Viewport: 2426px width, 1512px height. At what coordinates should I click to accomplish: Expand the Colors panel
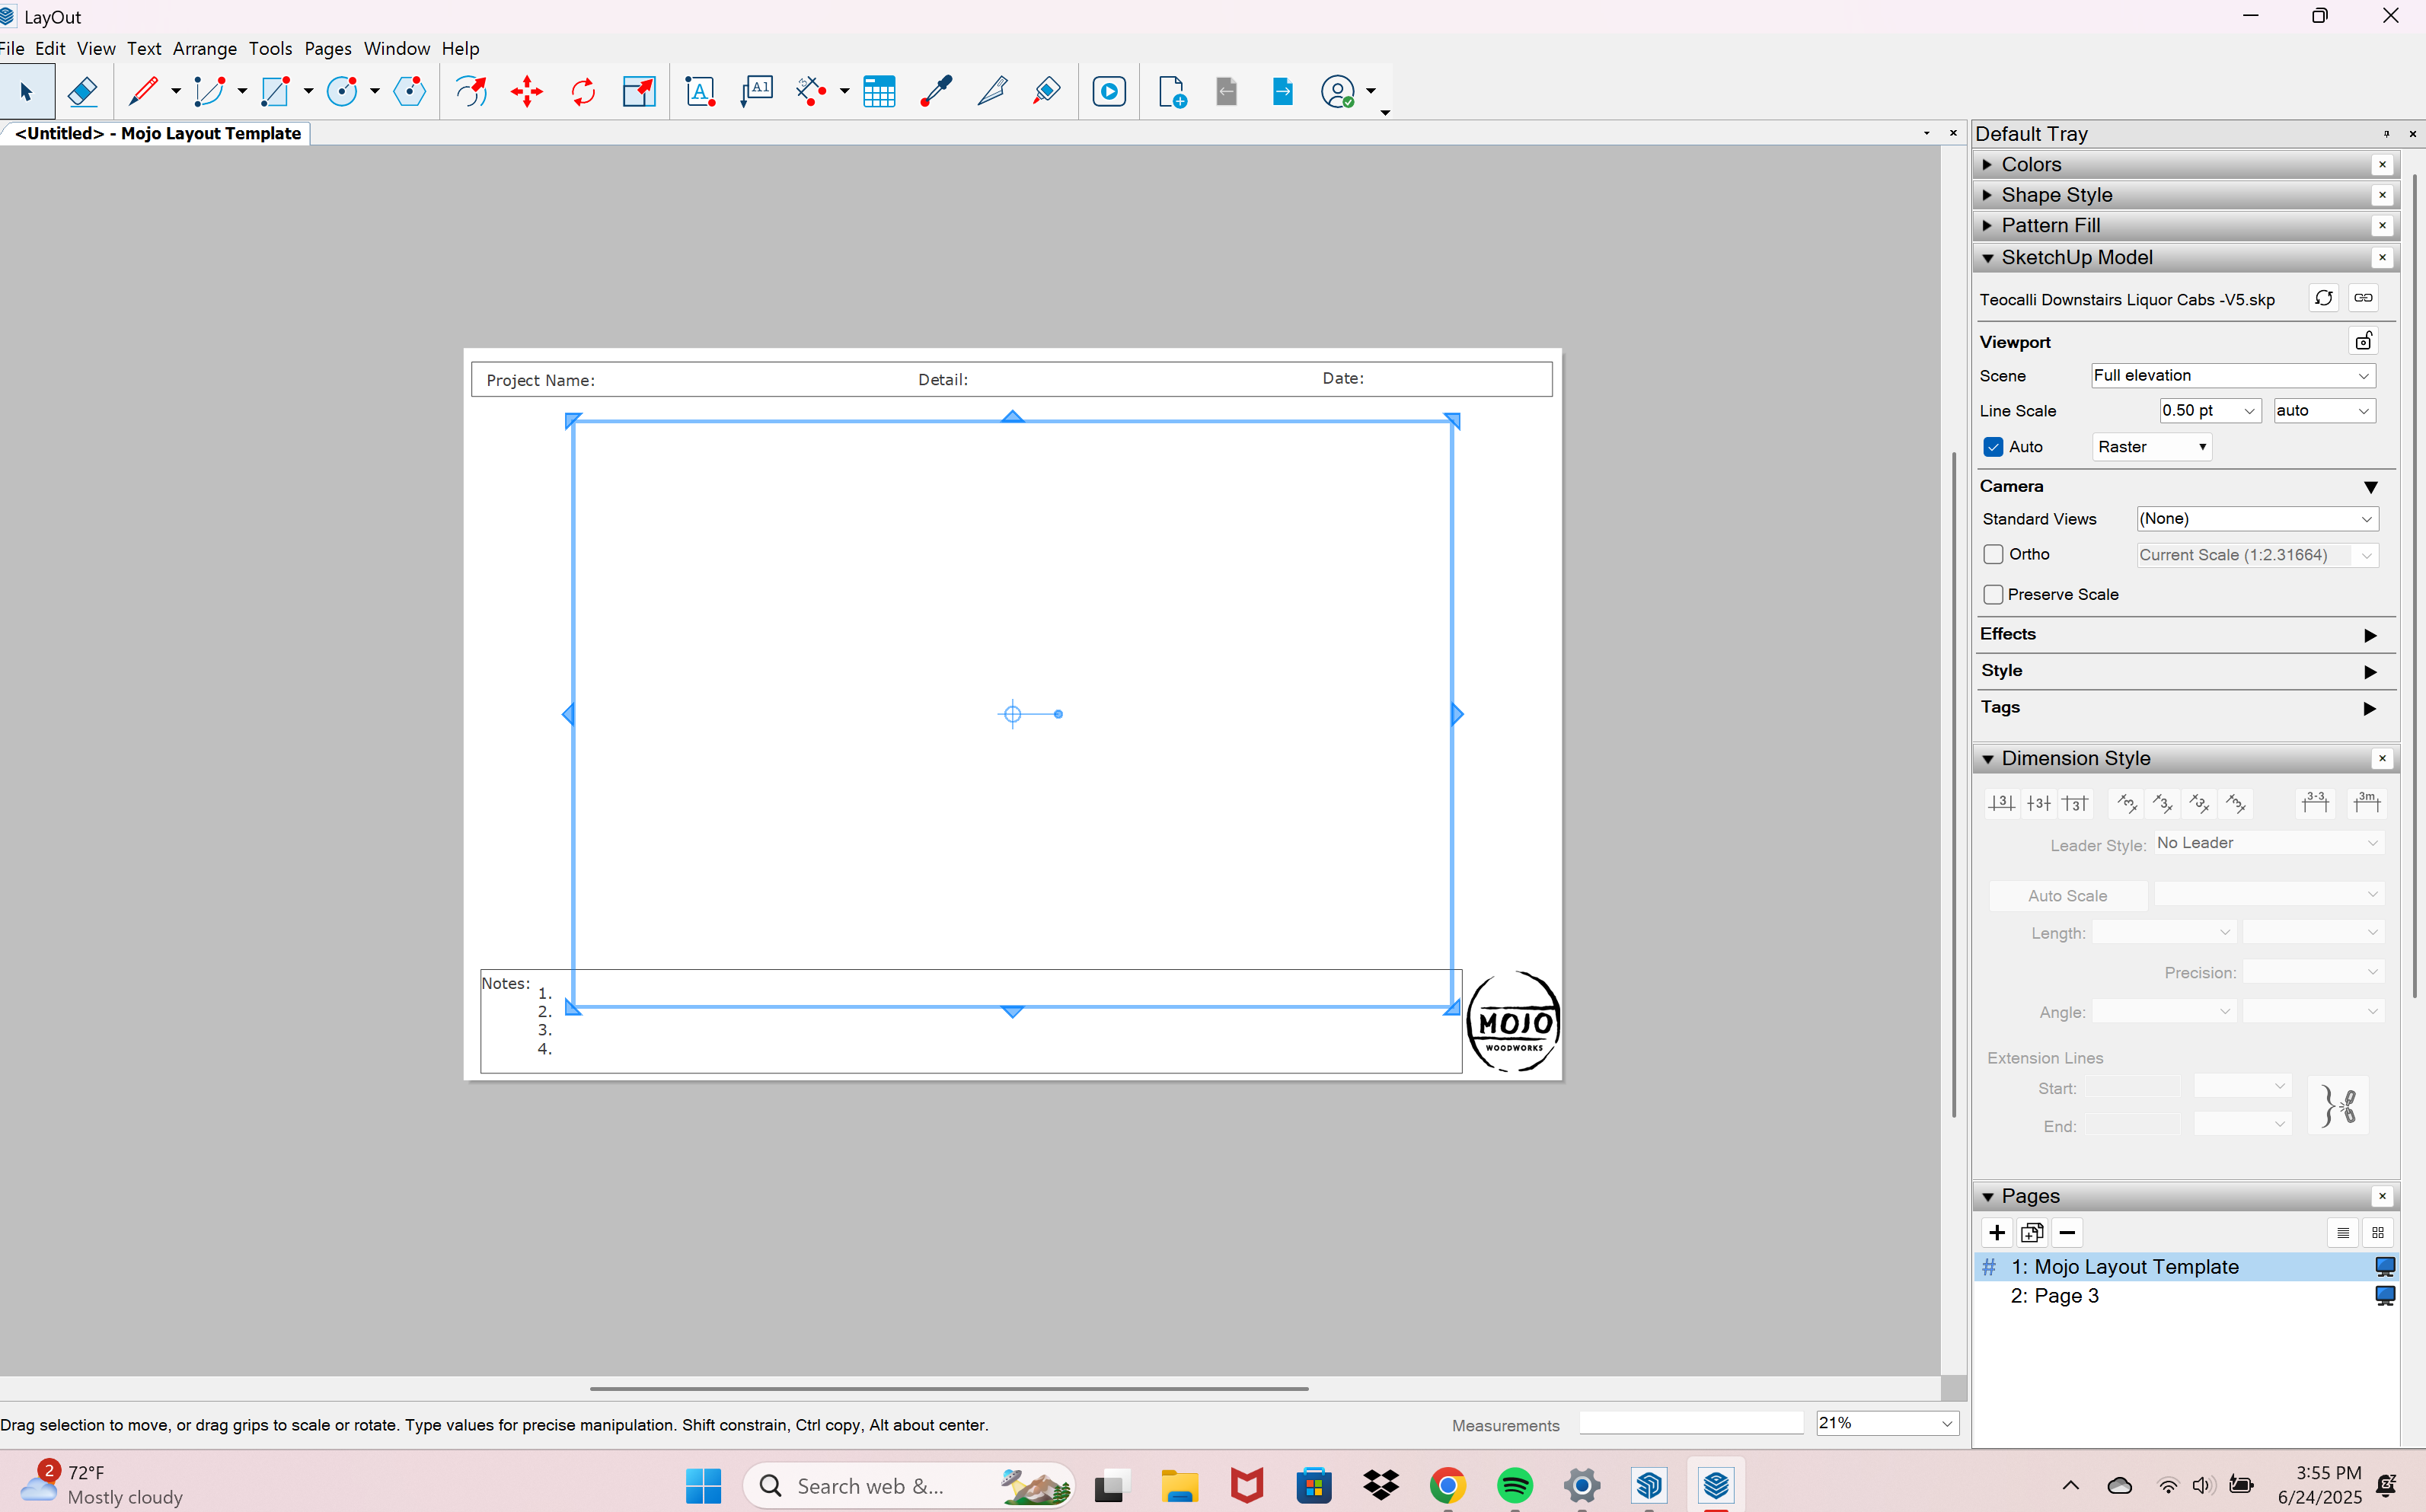[1988, 165]
